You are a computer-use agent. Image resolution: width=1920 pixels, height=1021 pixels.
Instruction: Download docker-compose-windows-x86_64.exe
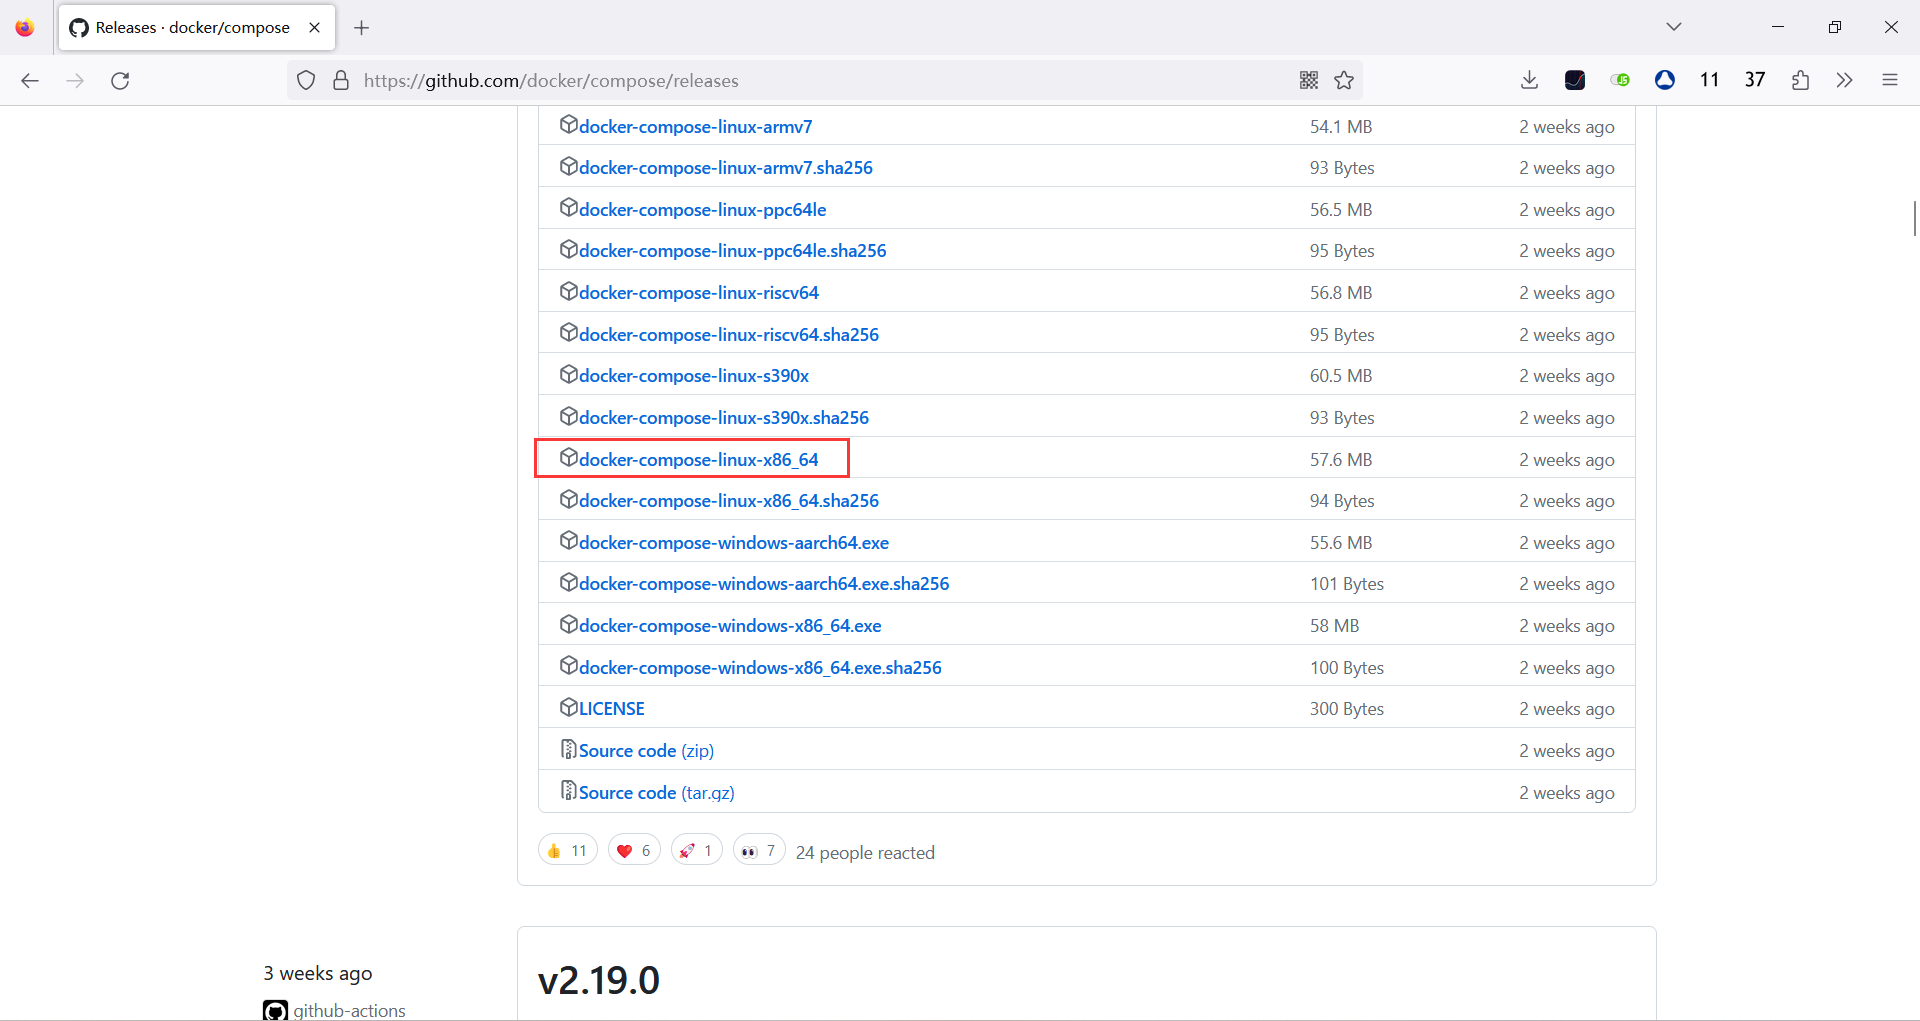click(x=730, y=626)
